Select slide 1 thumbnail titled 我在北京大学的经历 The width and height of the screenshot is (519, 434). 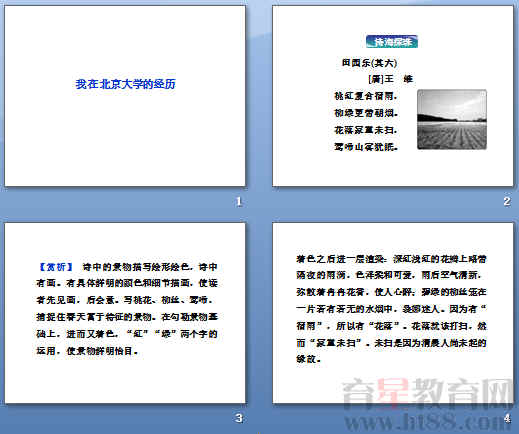click(x=125, y=96)
